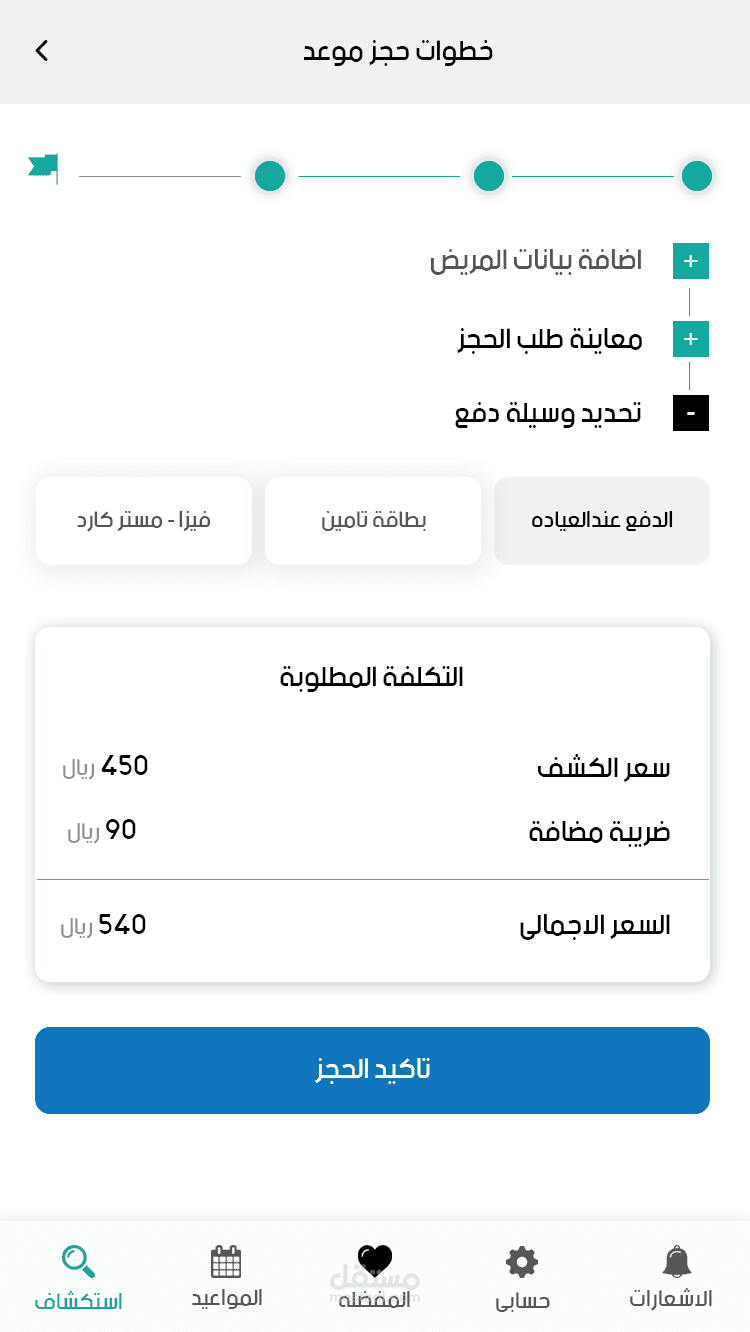Select Visa - MasterCard option (فيزا - مستر كارد)
This screenshot has width=750, height=1332.
coord(144,521)
